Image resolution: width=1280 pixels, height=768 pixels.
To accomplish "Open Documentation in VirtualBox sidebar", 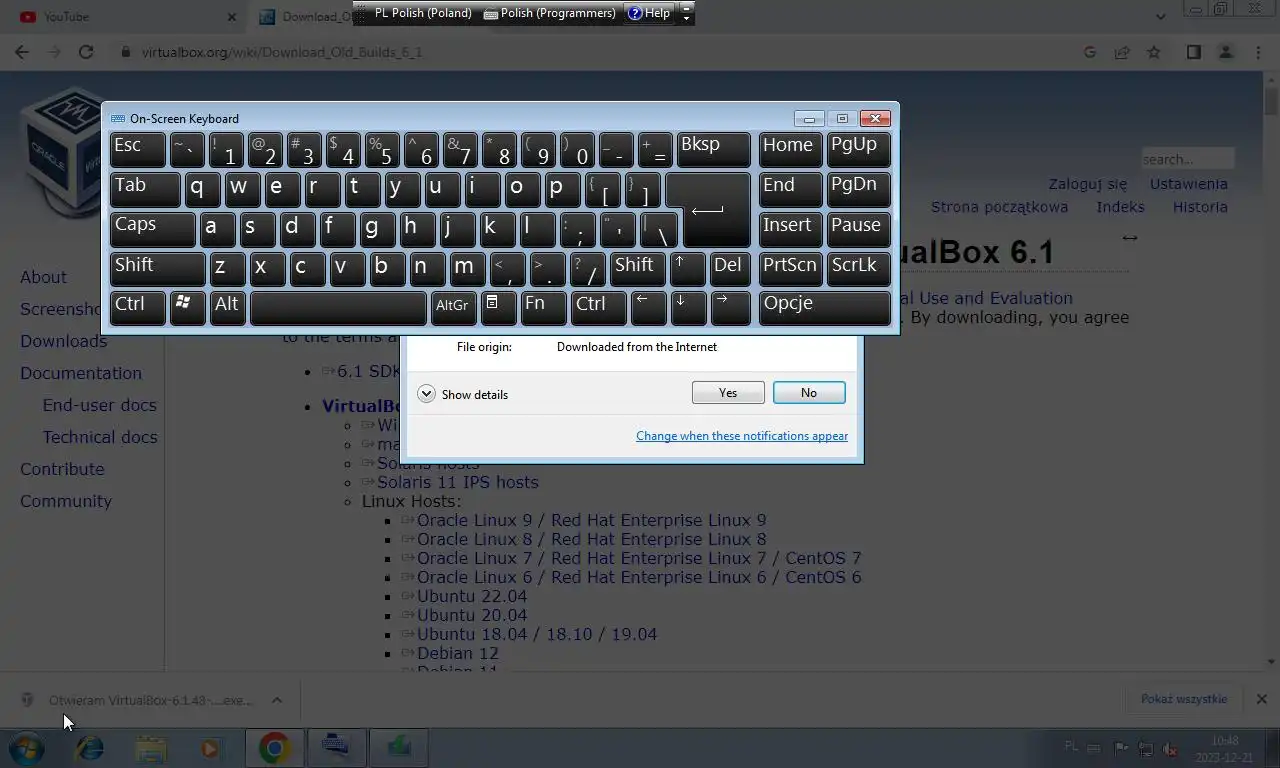I will (81, 373).
